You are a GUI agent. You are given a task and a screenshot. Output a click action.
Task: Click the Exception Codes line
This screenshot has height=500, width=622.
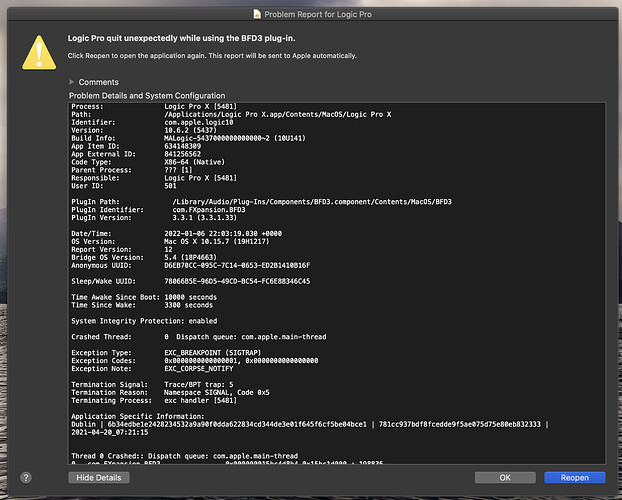[x=195, y=360]
